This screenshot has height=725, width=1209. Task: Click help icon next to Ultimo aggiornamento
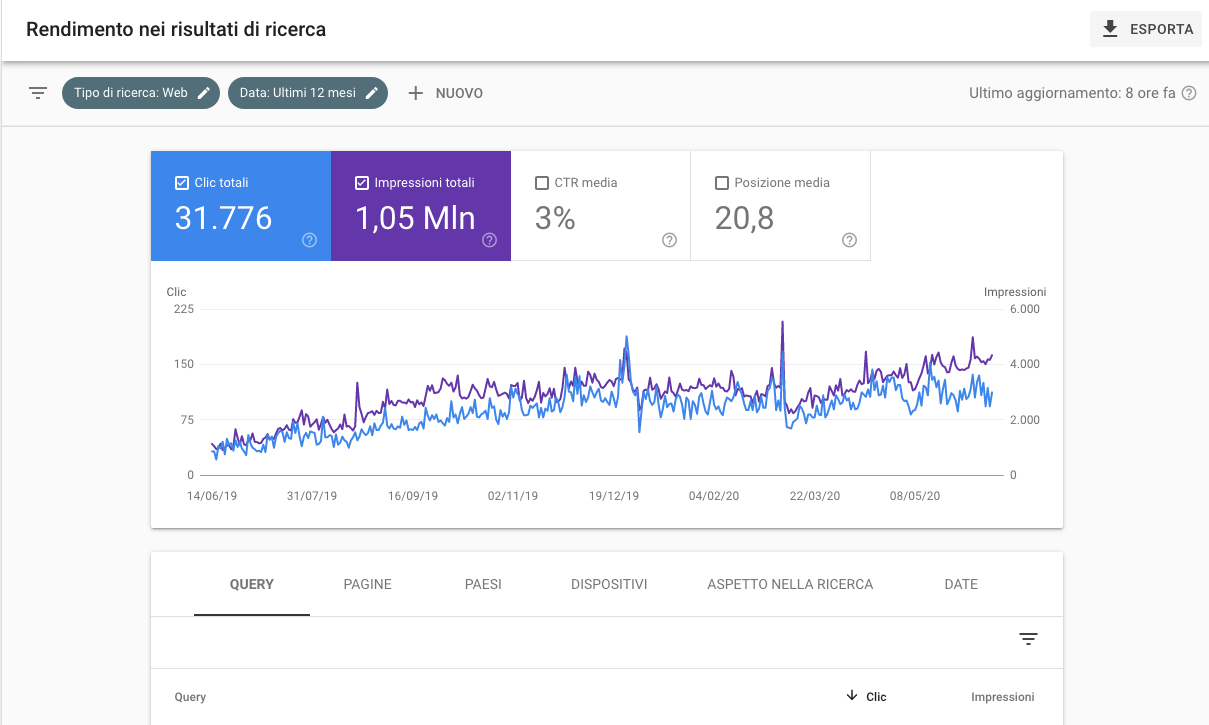pos(1188,91)
